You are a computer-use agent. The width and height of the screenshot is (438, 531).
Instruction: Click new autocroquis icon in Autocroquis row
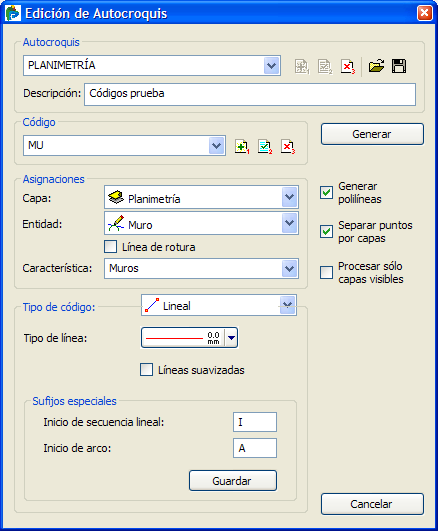301,66
